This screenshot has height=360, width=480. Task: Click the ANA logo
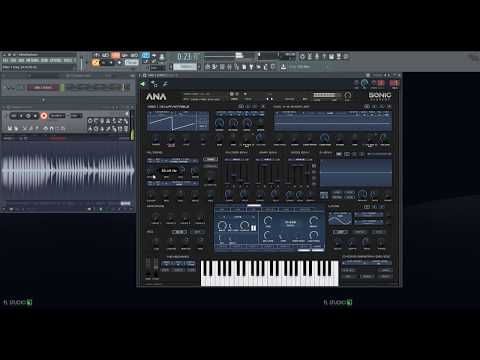point(156,97)
